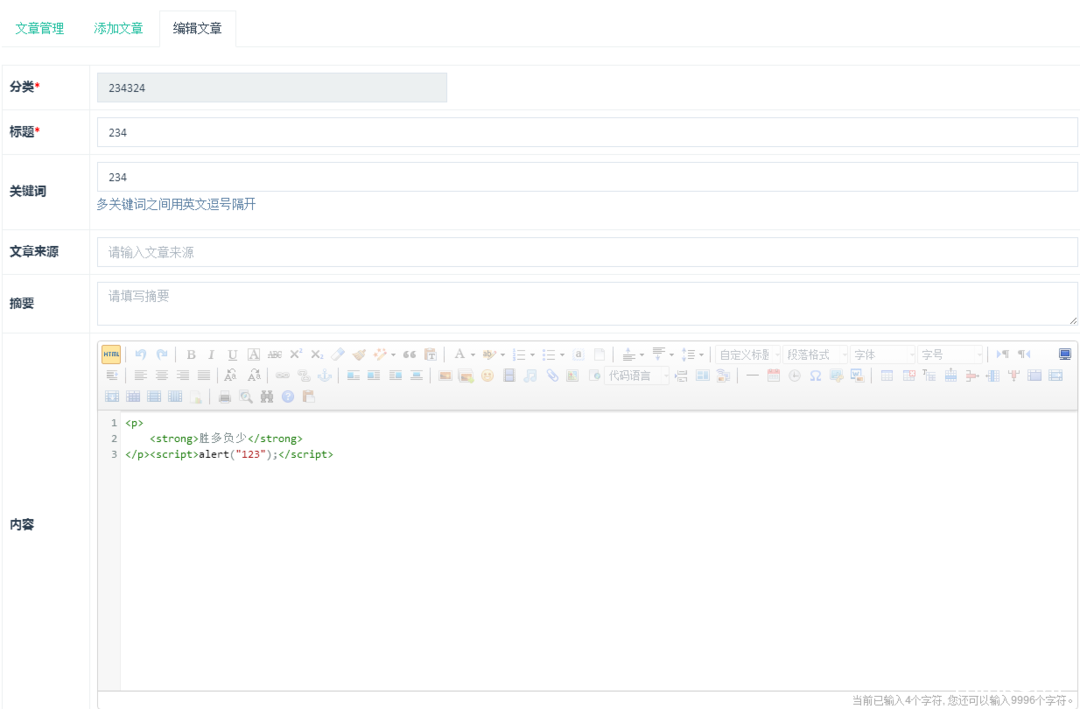Viewport: 1080px width, 709px height.
Task: Click the eraser clear-format icon
Action: coord(338,354)
